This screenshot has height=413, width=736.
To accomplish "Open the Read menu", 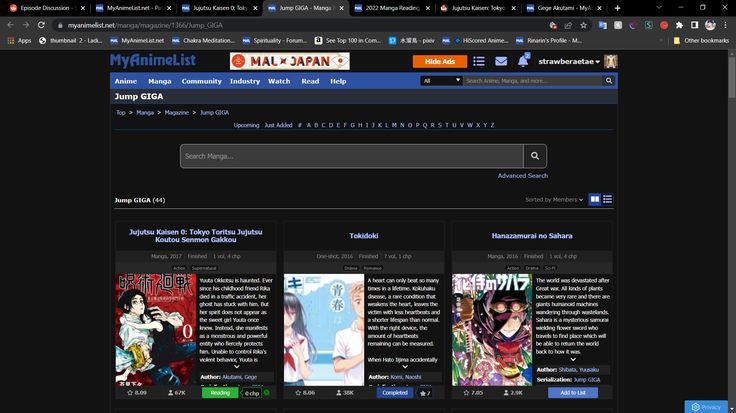I will click(310, 81).
